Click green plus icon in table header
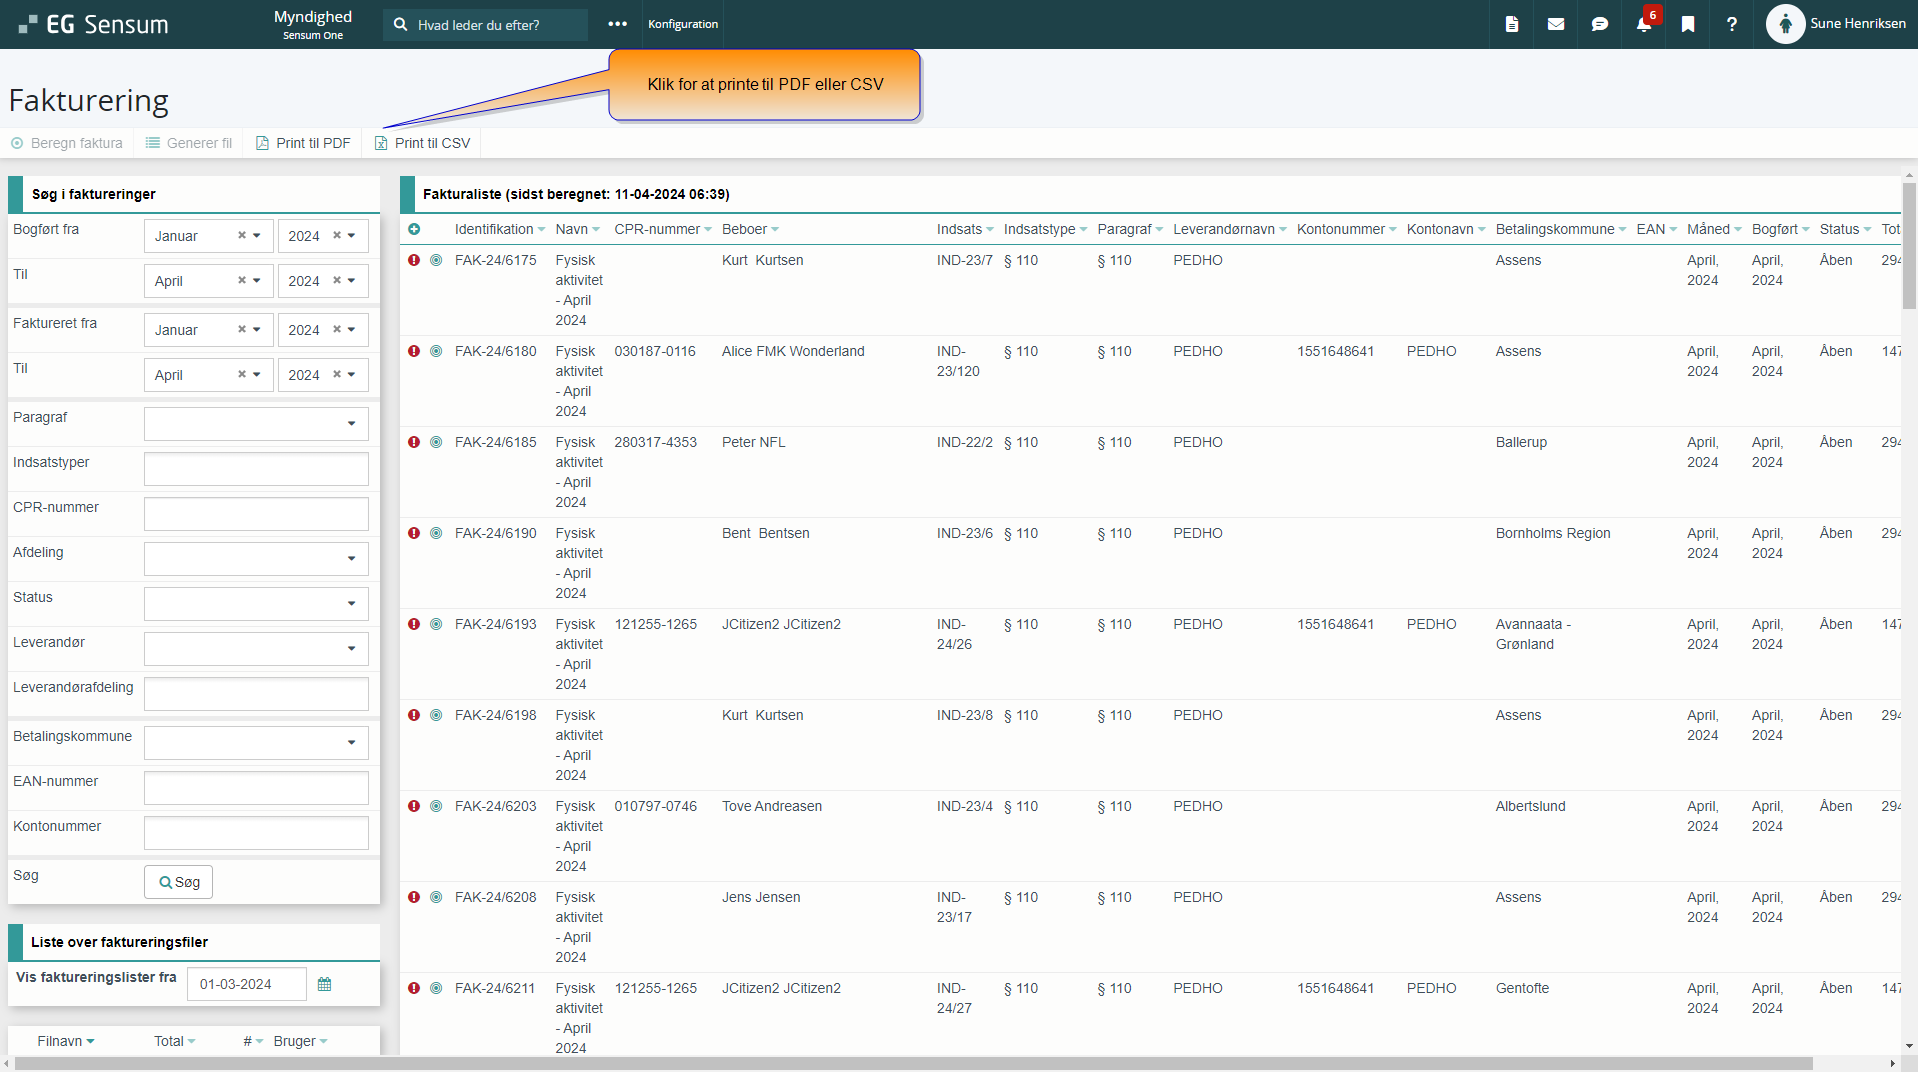This screenshot has width=1918, height=1072. [x=414, y=229]
